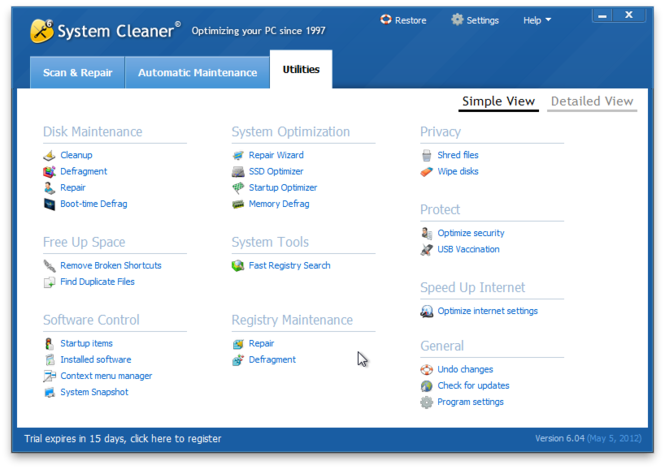Viewport: 665px width, 469px height.
Task: Click the Startup items icon
Action: (x=49, y=343)
